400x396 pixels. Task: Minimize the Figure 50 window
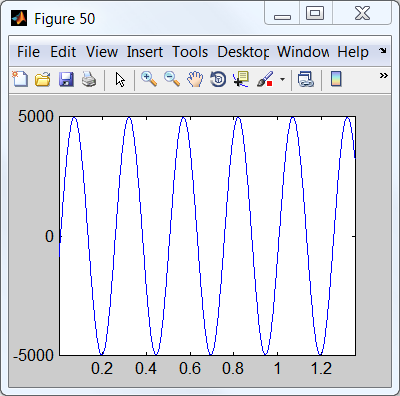(282, 14)
